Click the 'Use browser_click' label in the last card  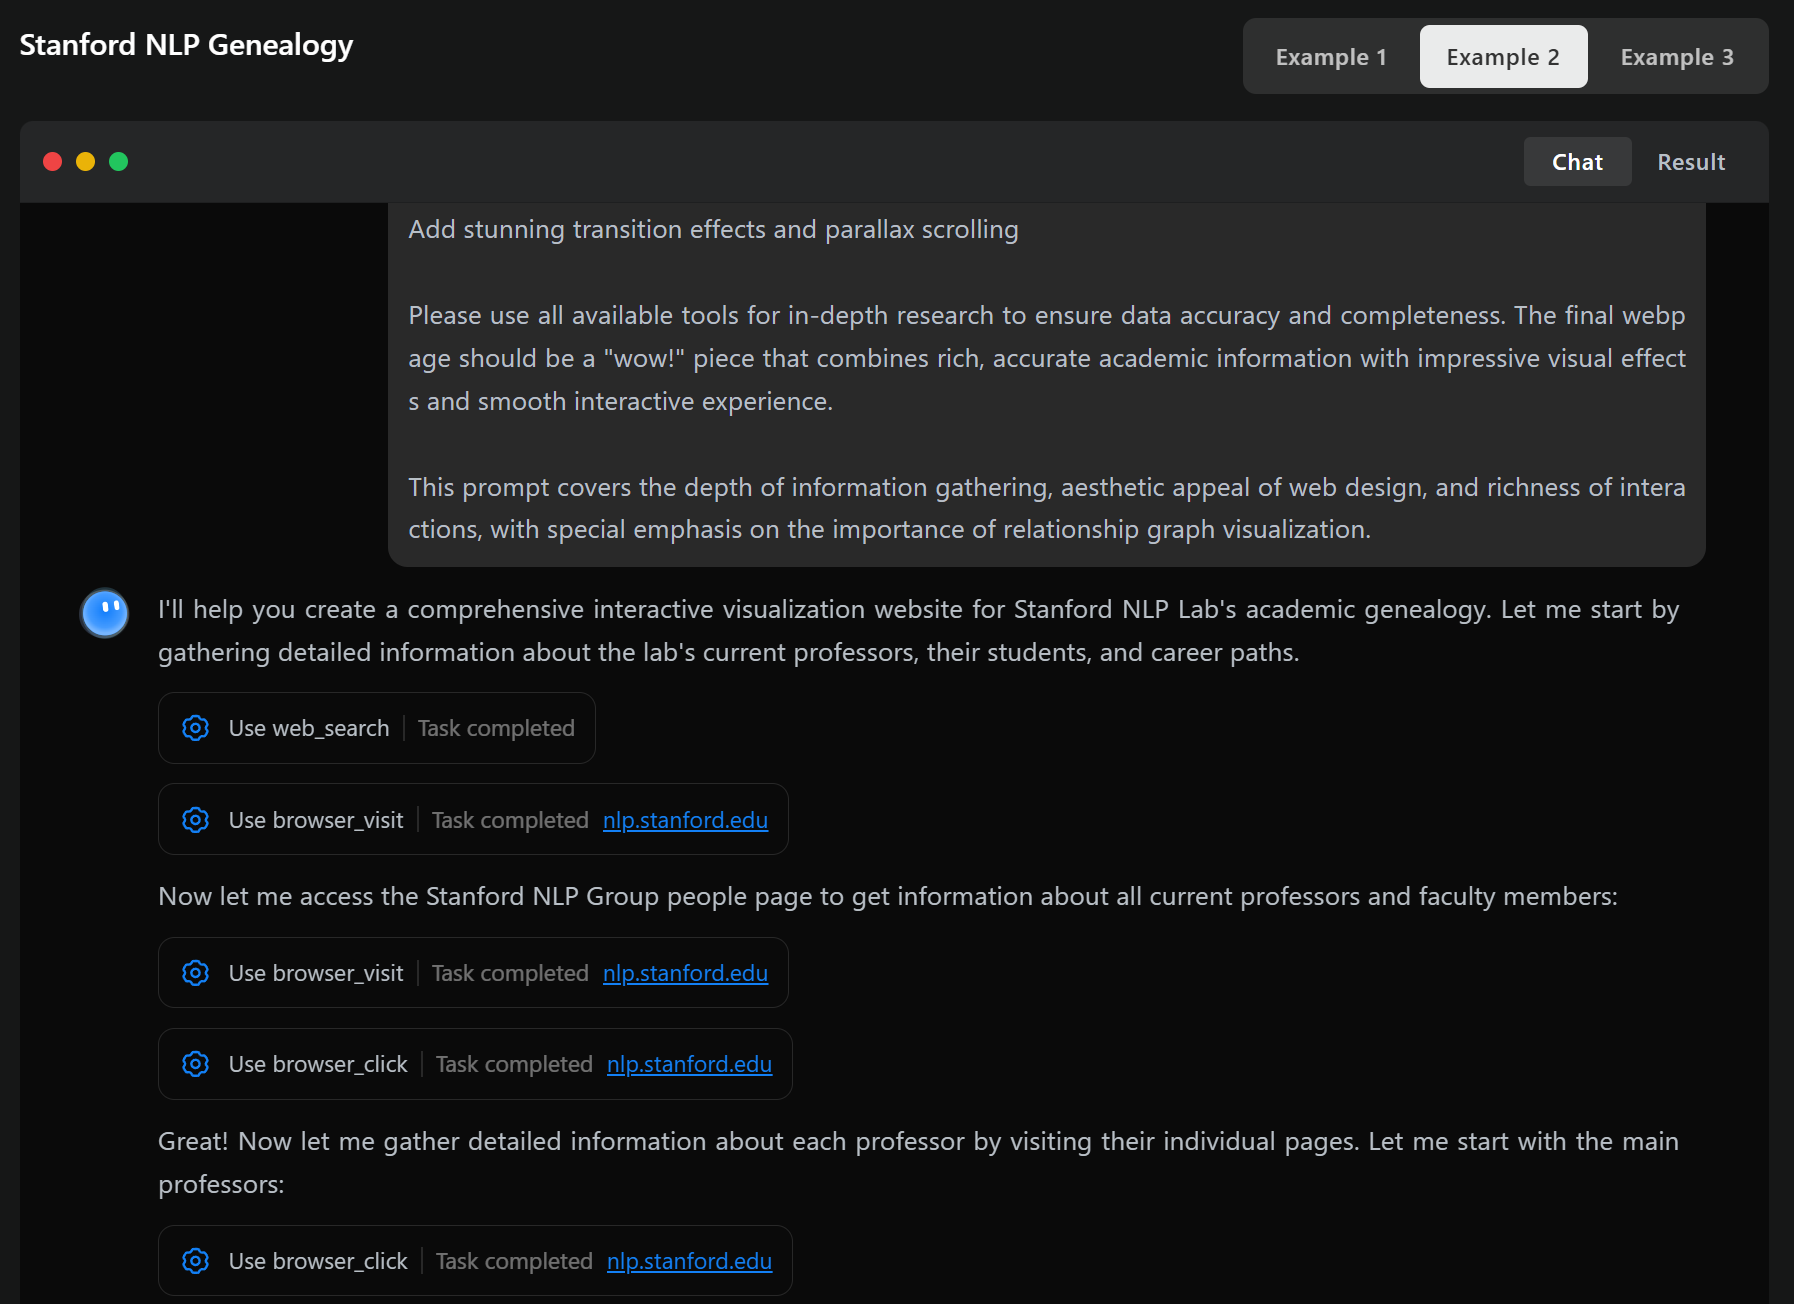(x=318, y=1261)
